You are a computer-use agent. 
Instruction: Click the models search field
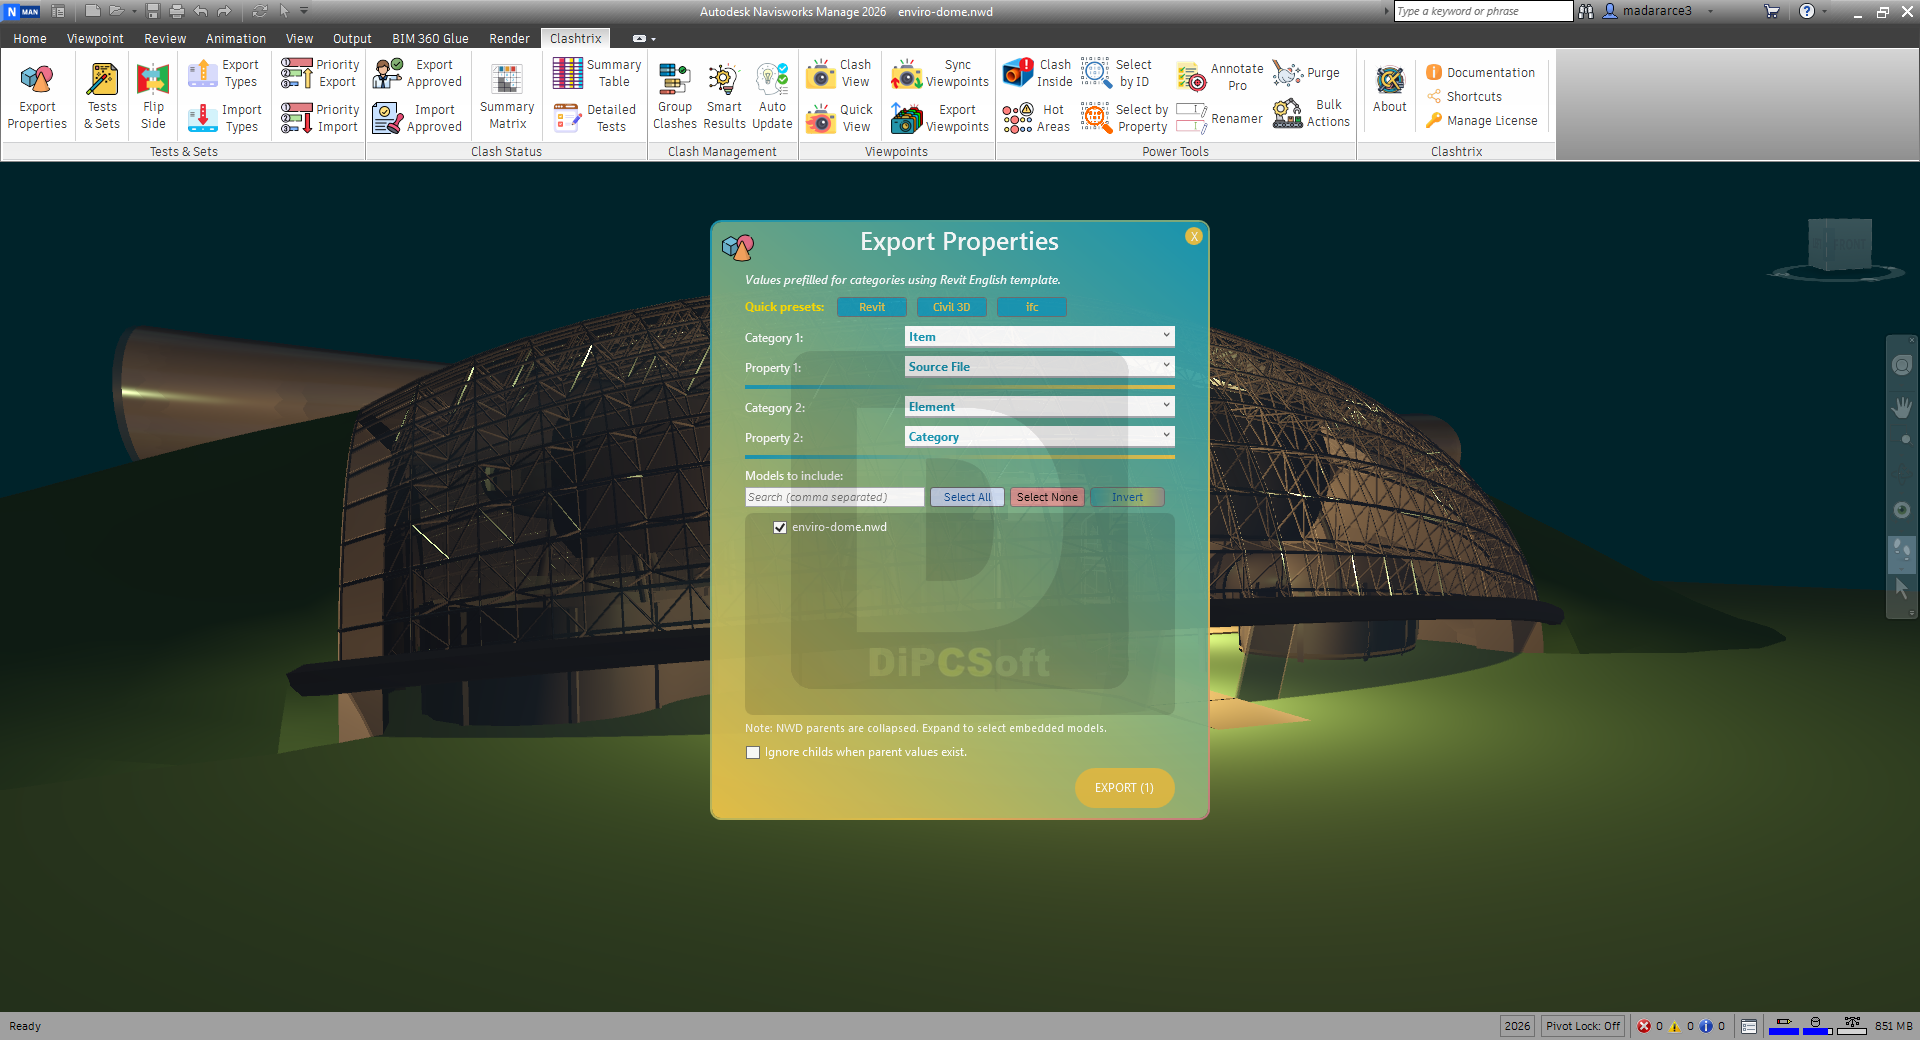835,497
